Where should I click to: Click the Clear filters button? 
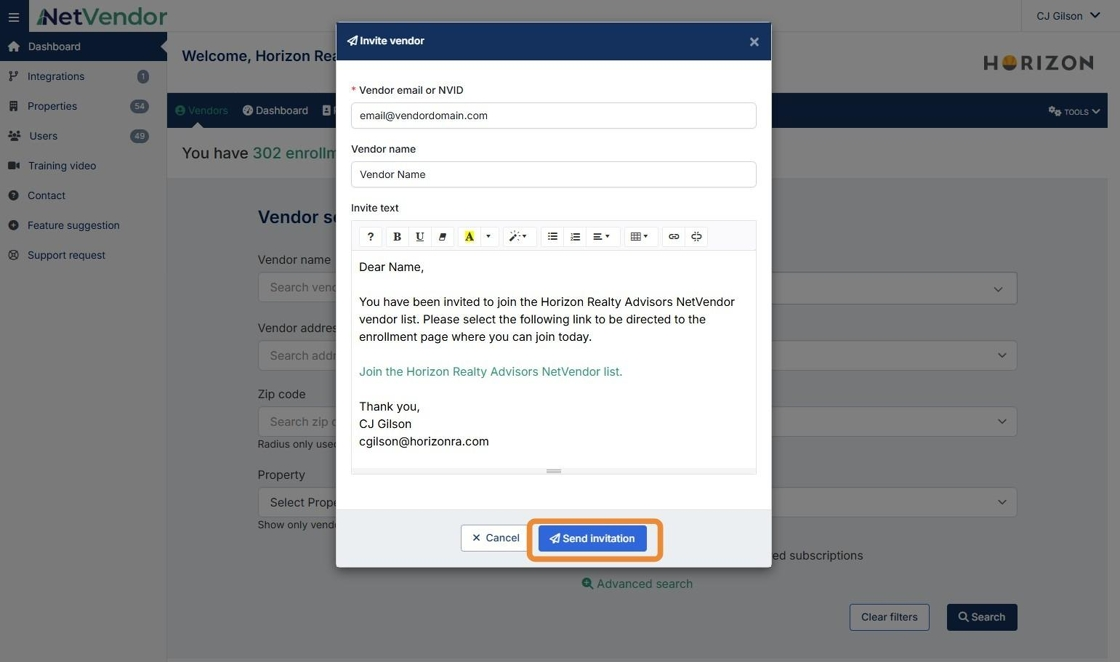[889, 617]
